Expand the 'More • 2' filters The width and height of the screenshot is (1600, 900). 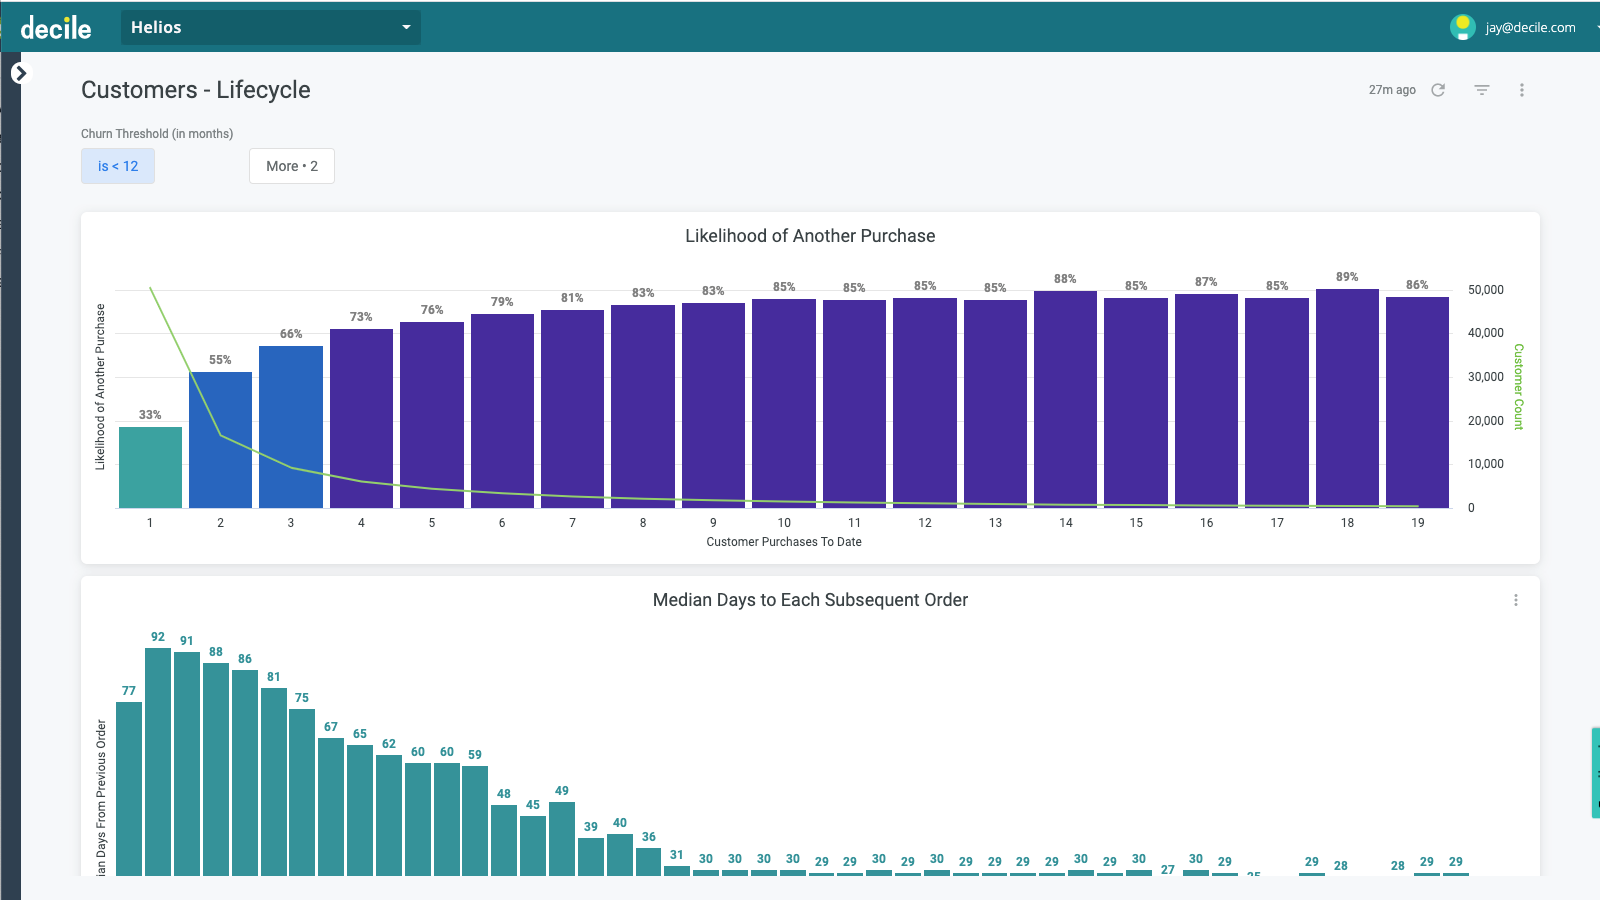click(291, 166)
